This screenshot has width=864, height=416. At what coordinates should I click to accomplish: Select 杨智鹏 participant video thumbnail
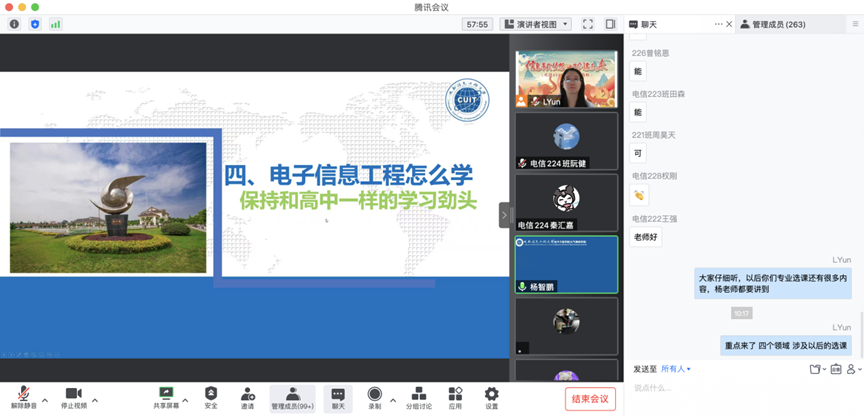click(x=566, y=264)
